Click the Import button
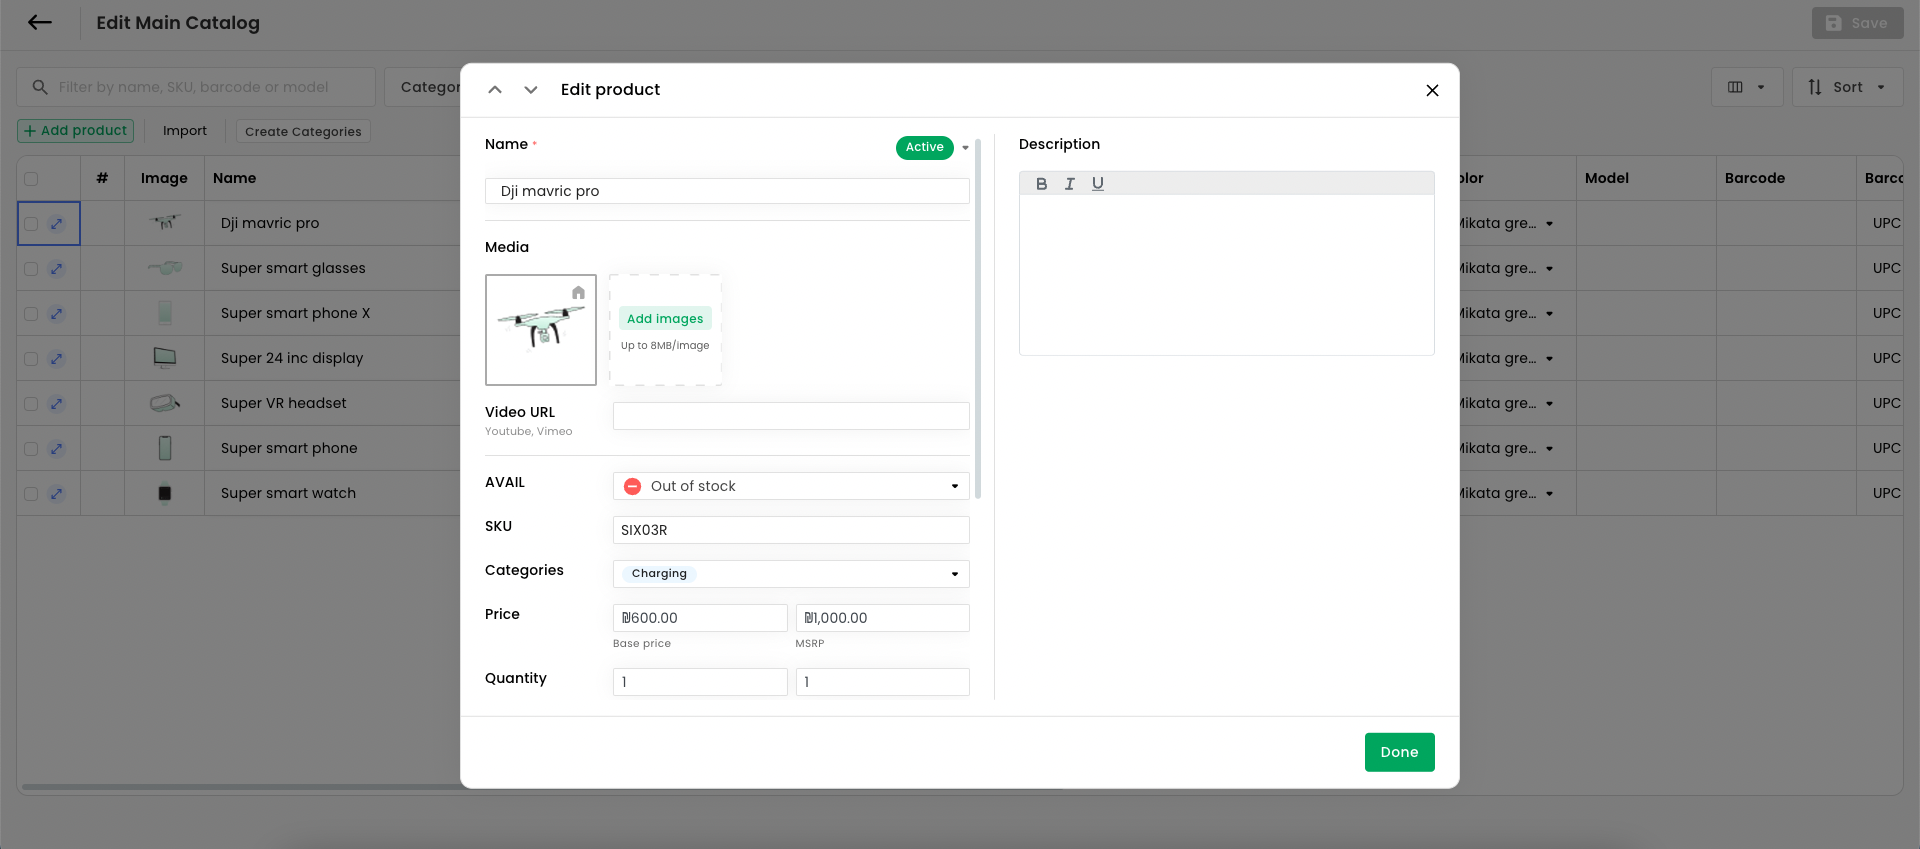The image size is (1920, 849). (x=185, y=131)
